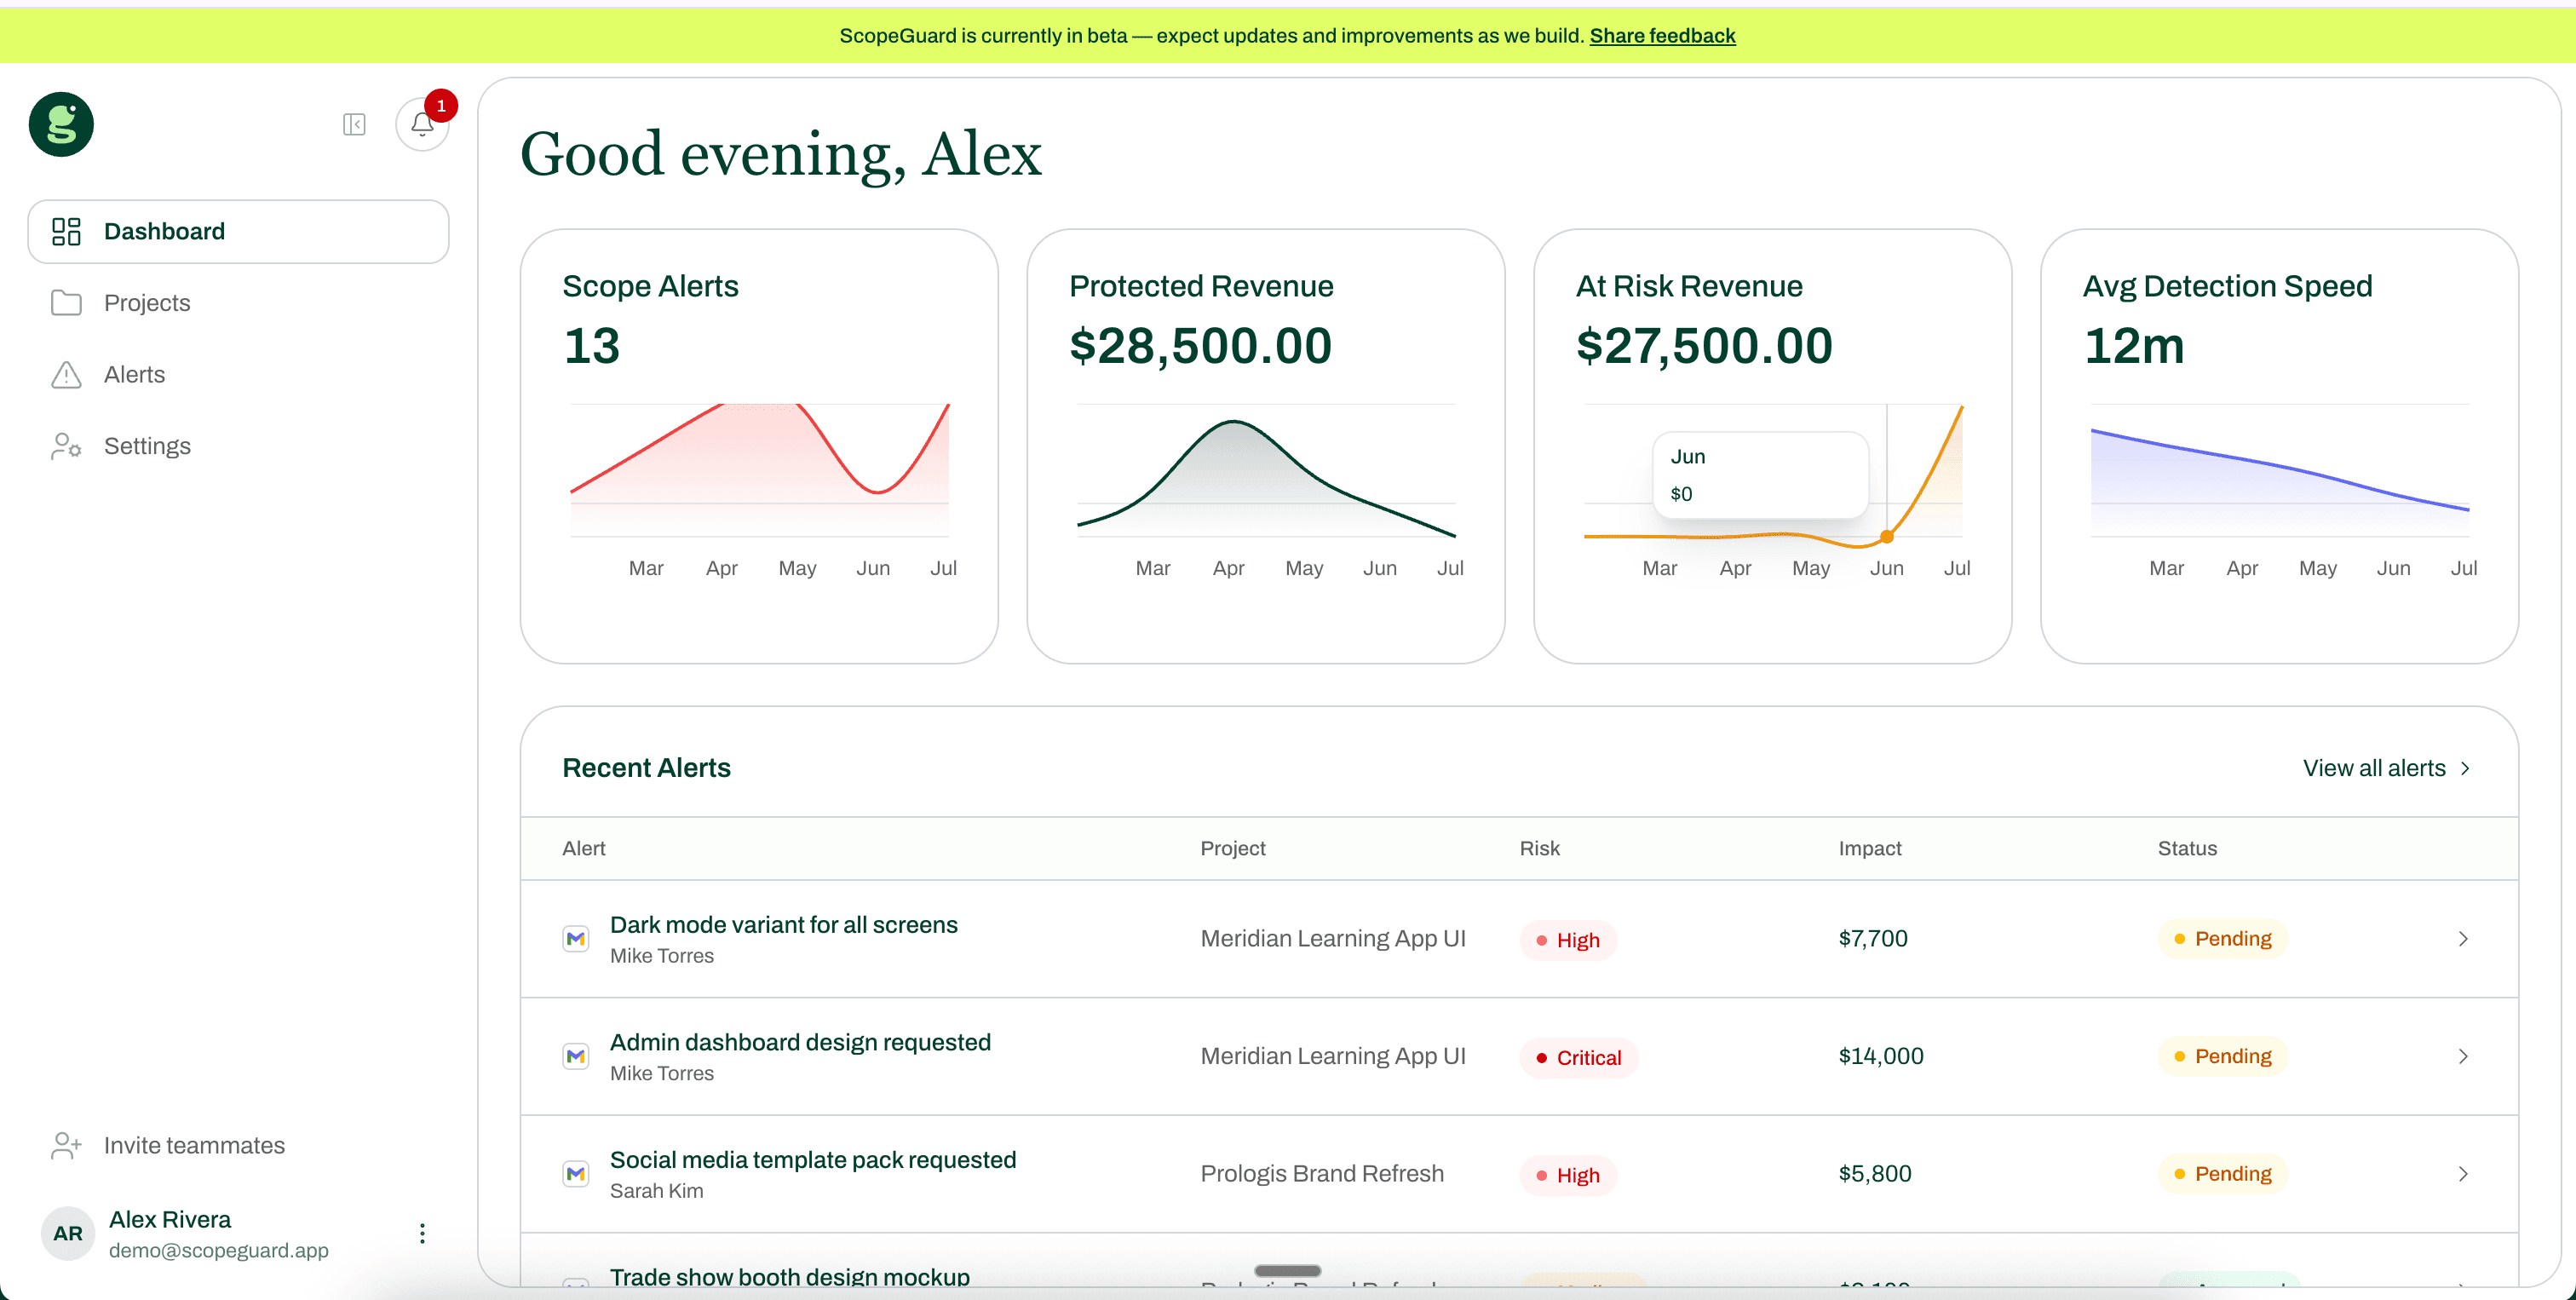Click Pending status of Admin dashboard alert
This screenshot has height=1300, width=2576.
2223,1056
